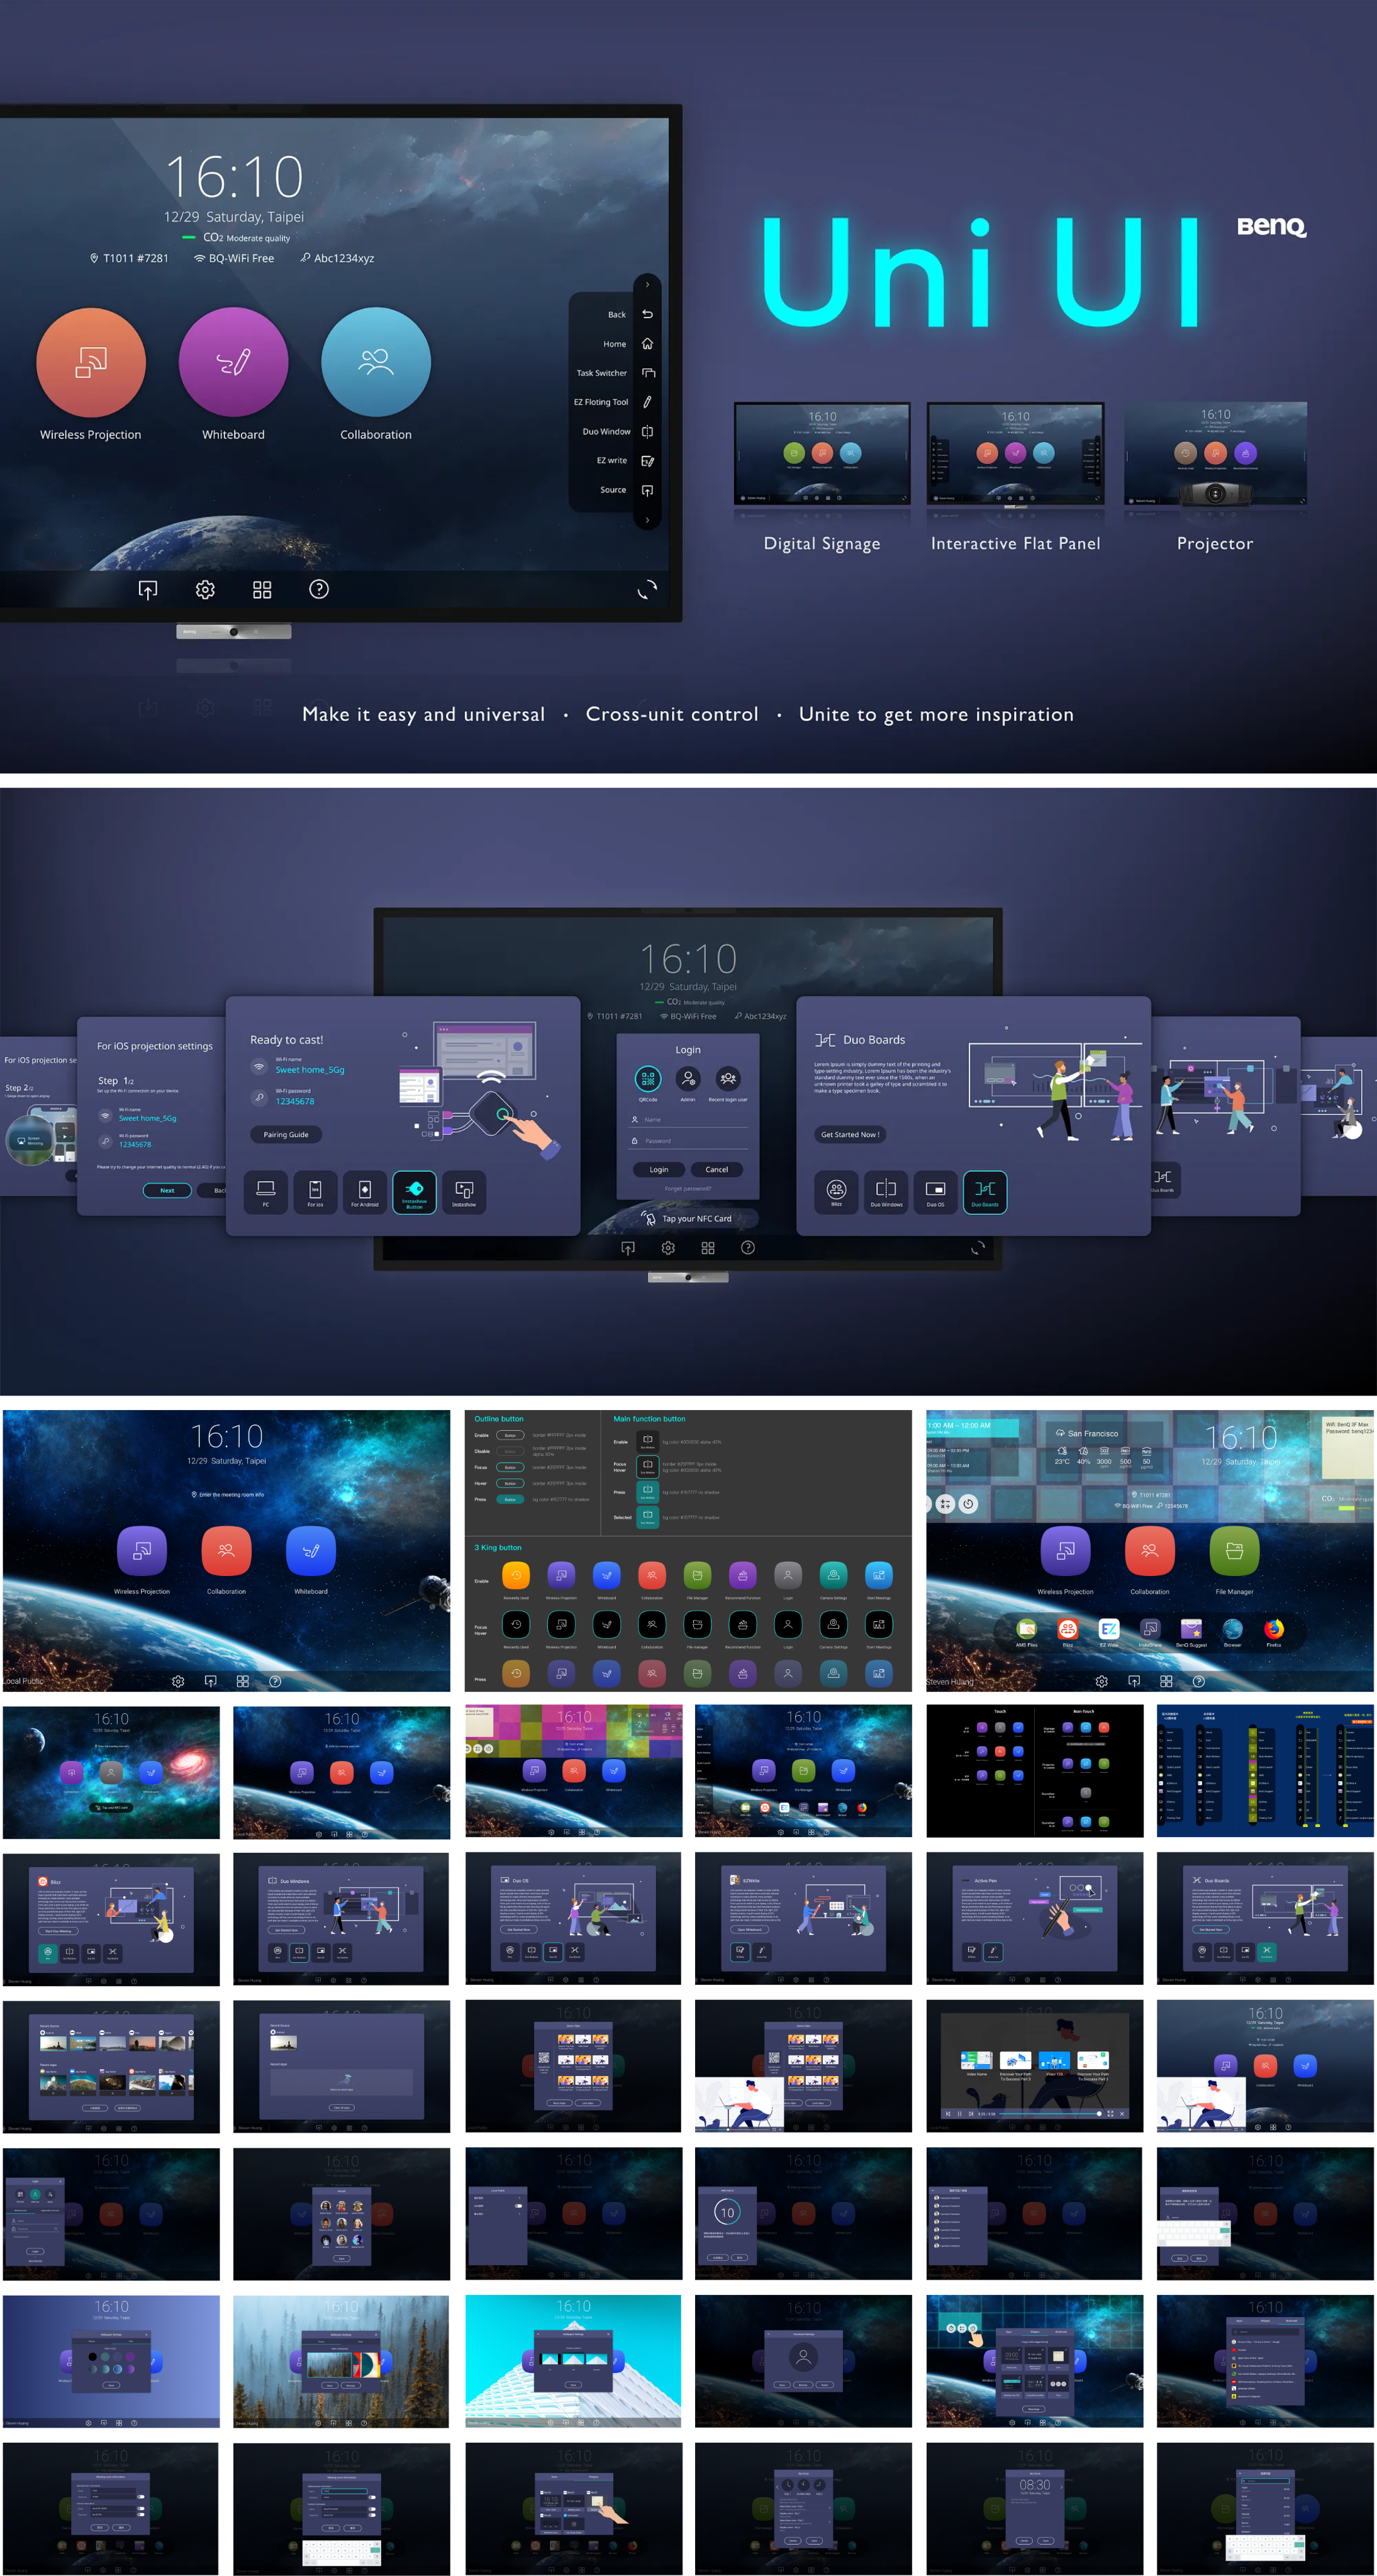
Task: Select the Duo OS tab in Duo Boards panel
Action: 935,1192
